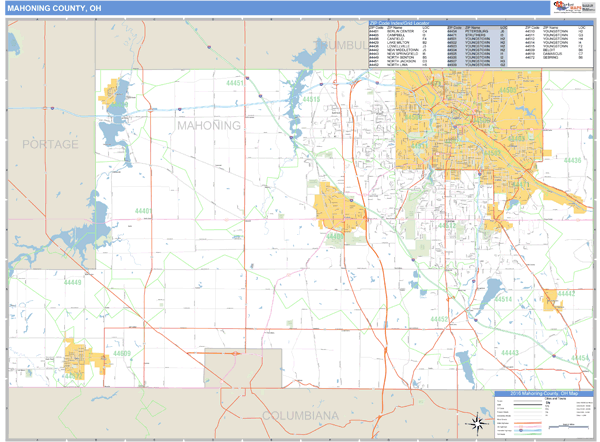
Task: Click the ZIP code 44443 label
Action: [510, 353]
